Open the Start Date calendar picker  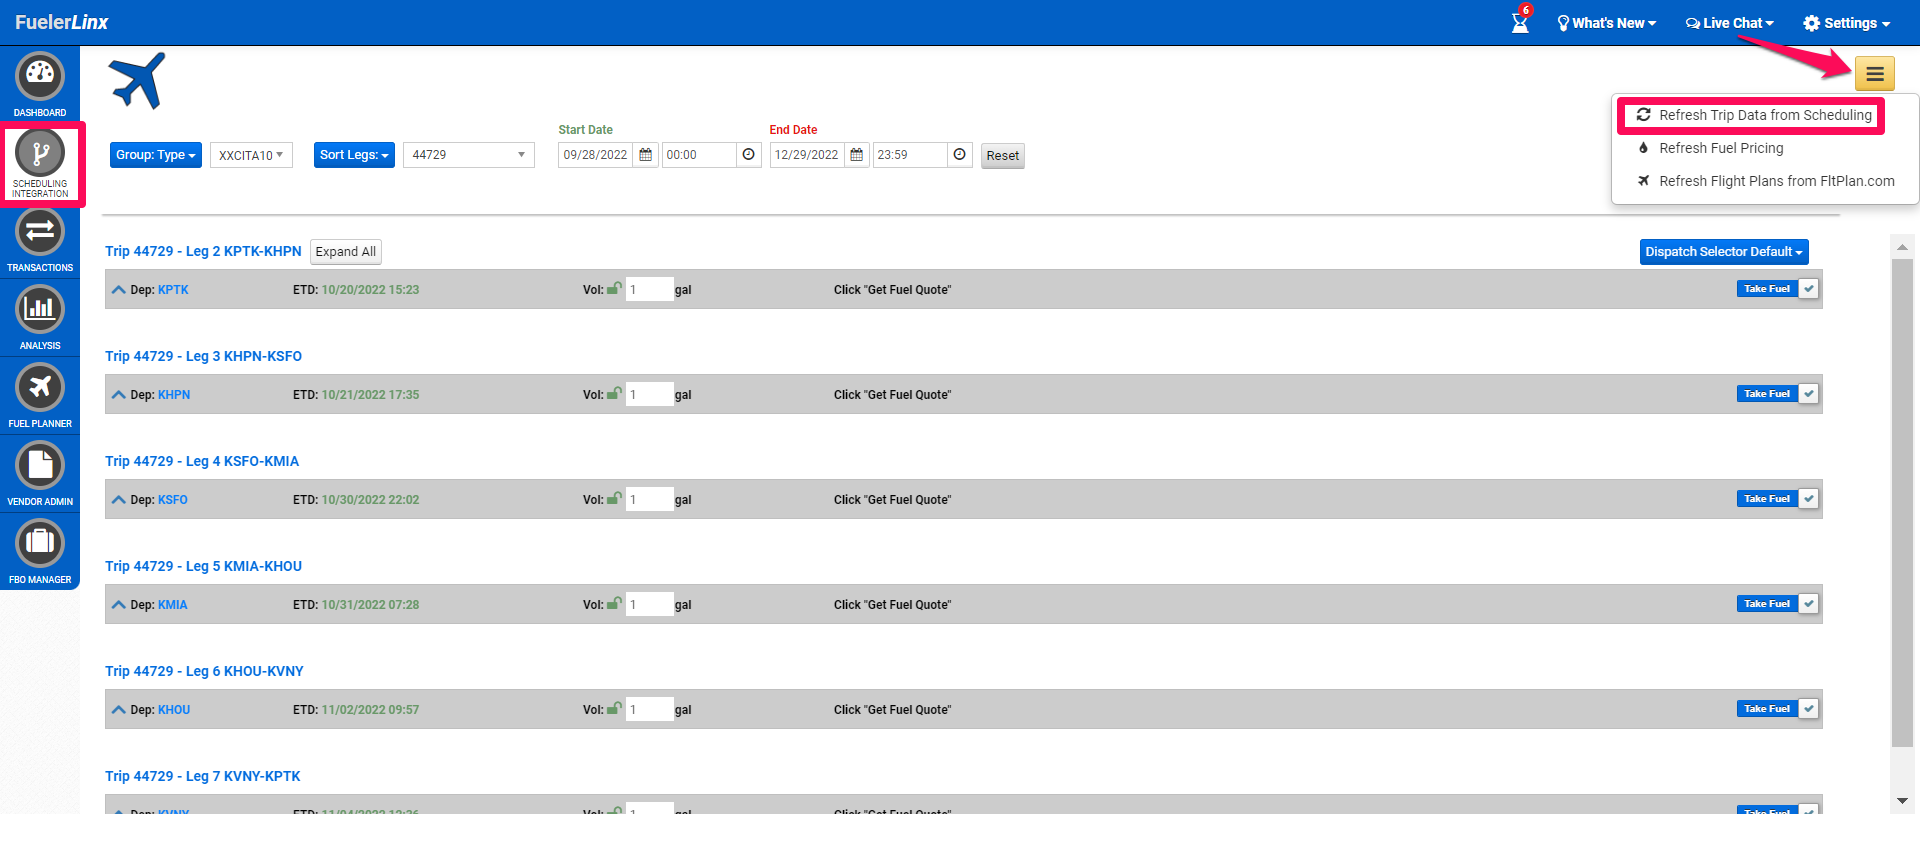[646, 155]
